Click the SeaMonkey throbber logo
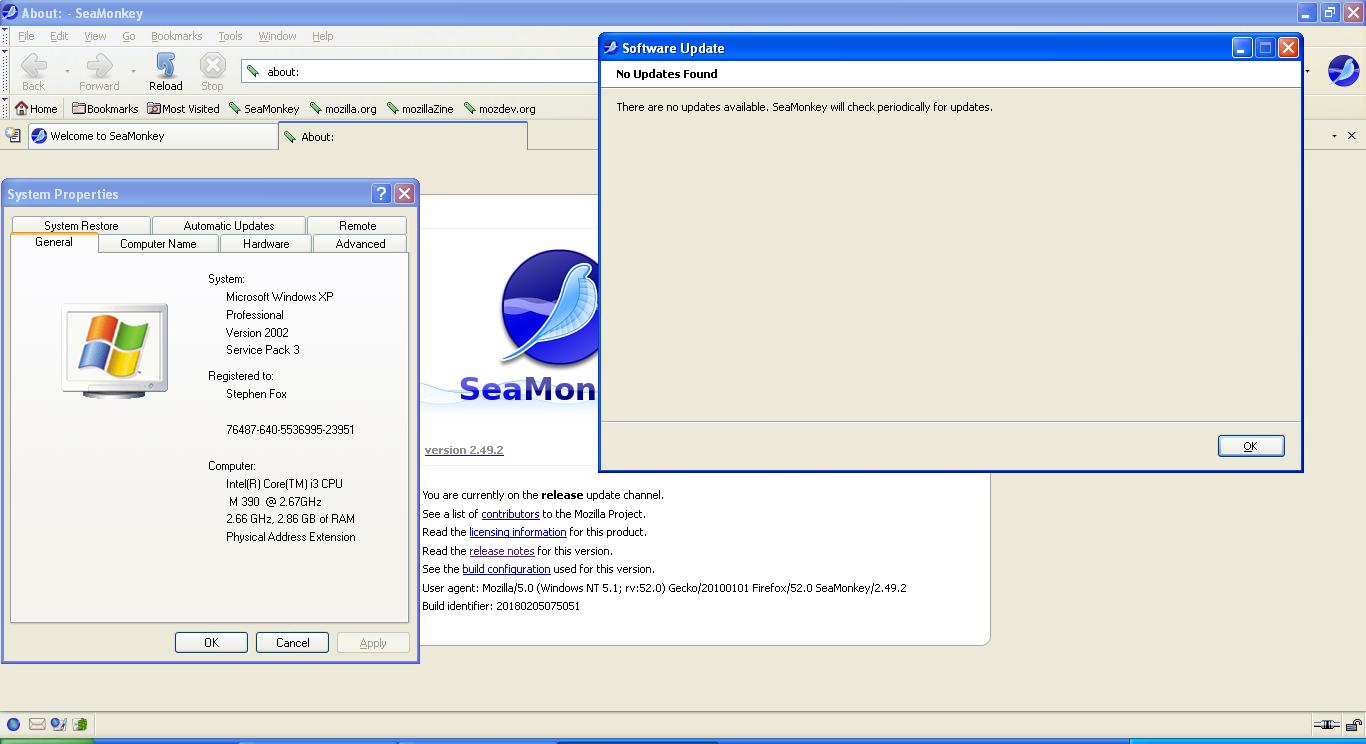The height and width of the screenshot is (744, 1366). pyautogui.click(x=1343, y=71)
